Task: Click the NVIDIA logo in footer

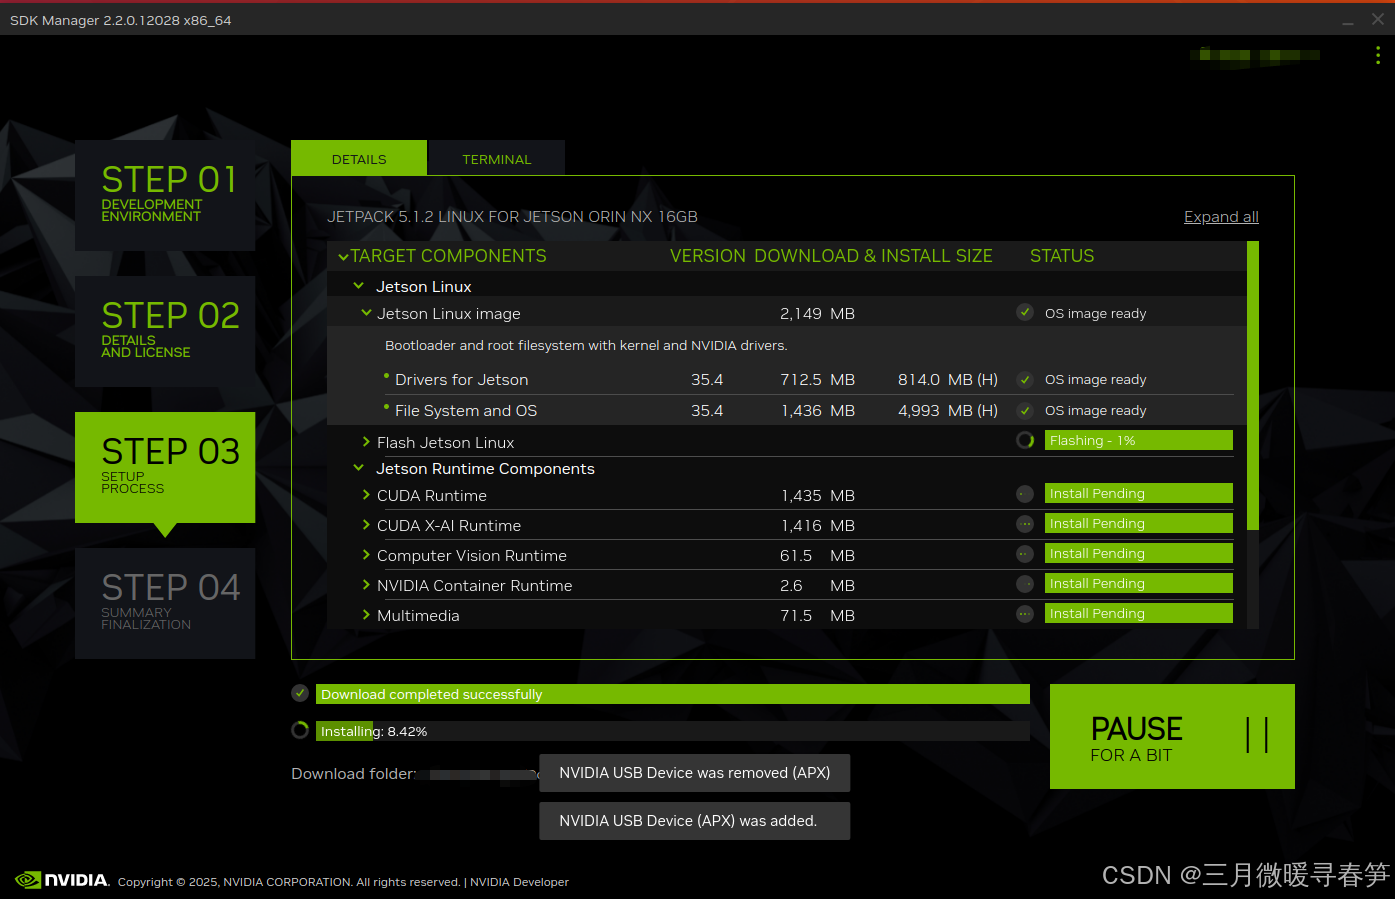Action: pyautogui.click(x=62, y=880)
